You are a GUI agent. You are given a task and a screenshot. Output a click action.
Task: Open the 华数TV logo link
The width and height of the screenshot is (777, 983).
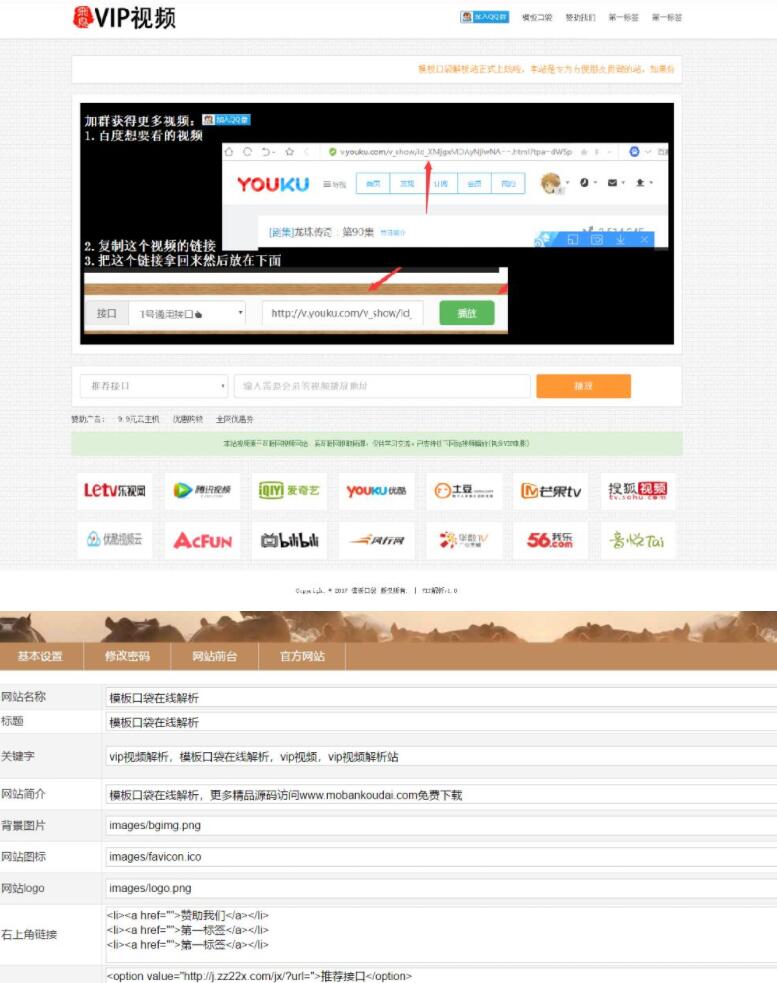coord(463,540)
